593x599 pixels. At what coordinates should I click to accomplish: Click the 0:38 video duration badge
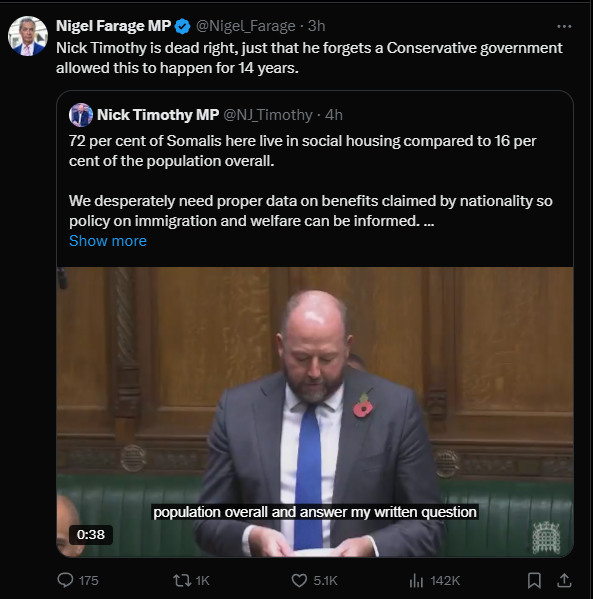point(91,534)
